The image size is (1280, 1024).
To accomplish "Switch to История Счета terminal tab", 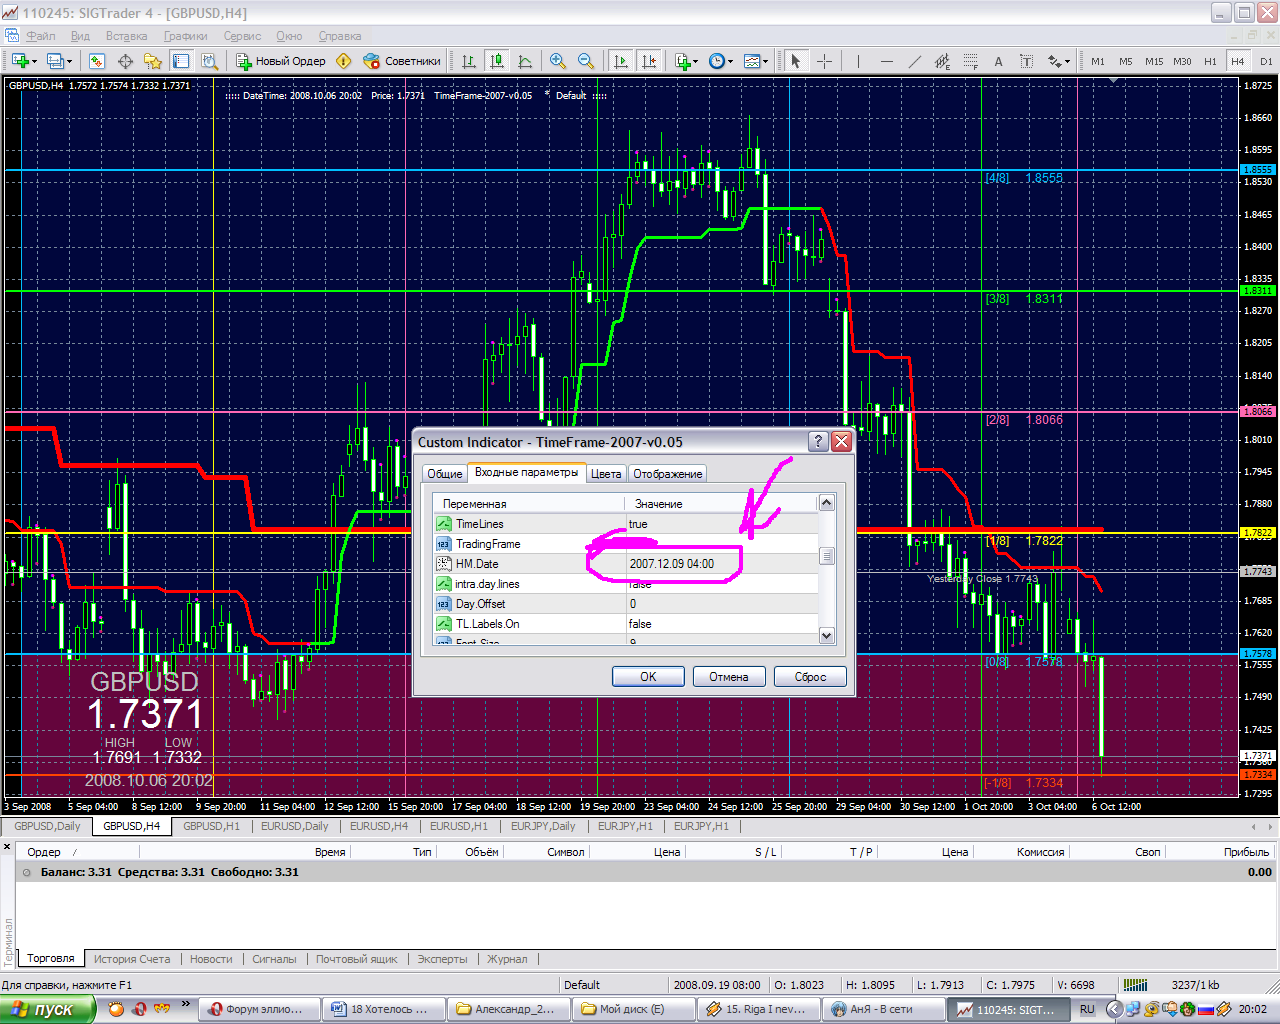I will point(132,959).
